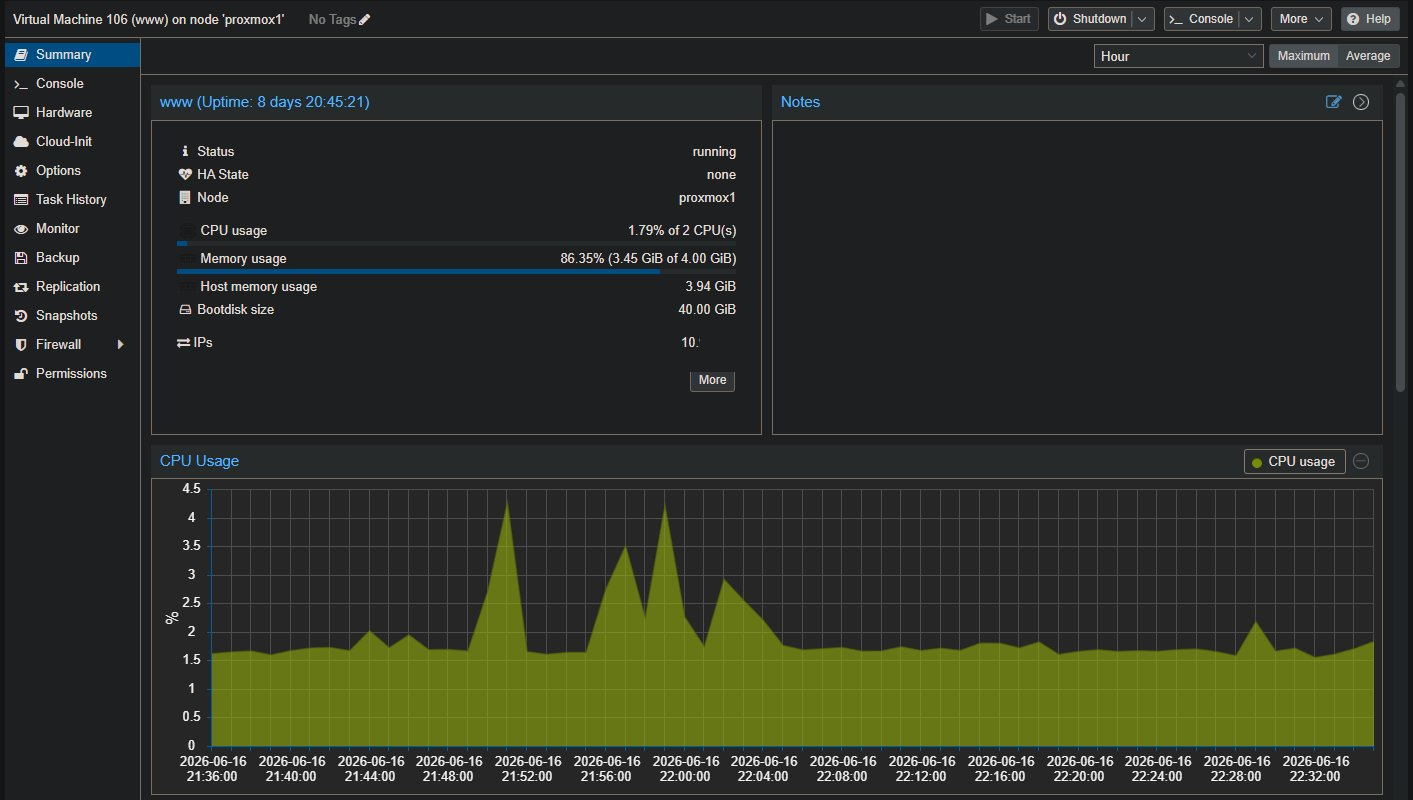
Task: Click the Task History list icon
Action: click(21, 200)
